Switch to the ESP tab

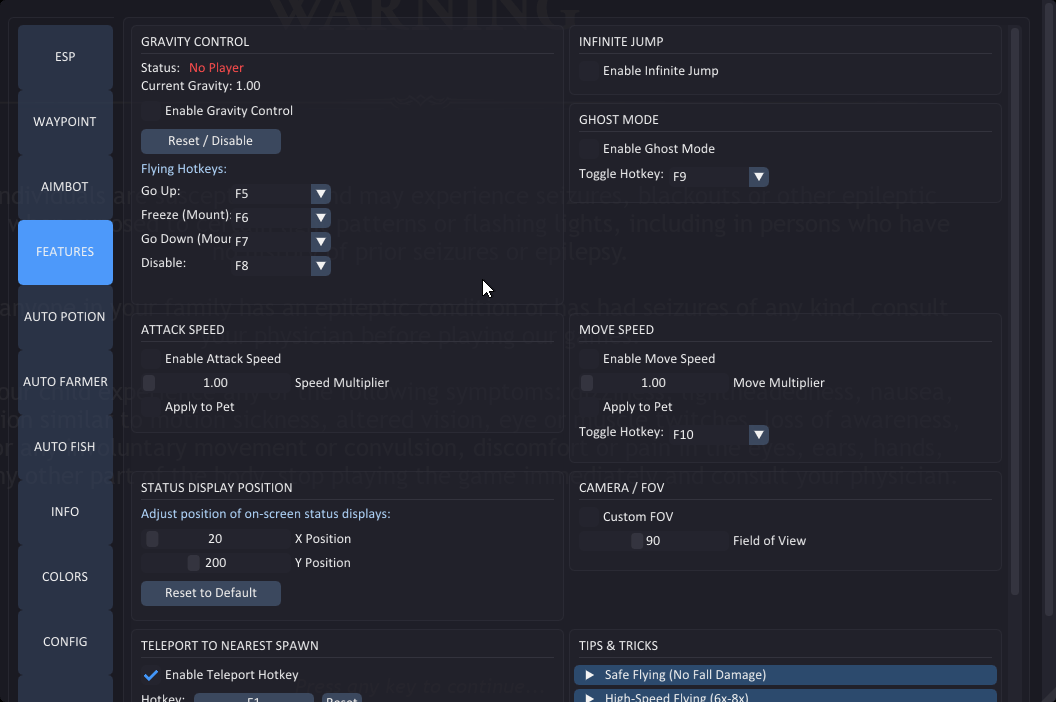[x=65, y=57]
